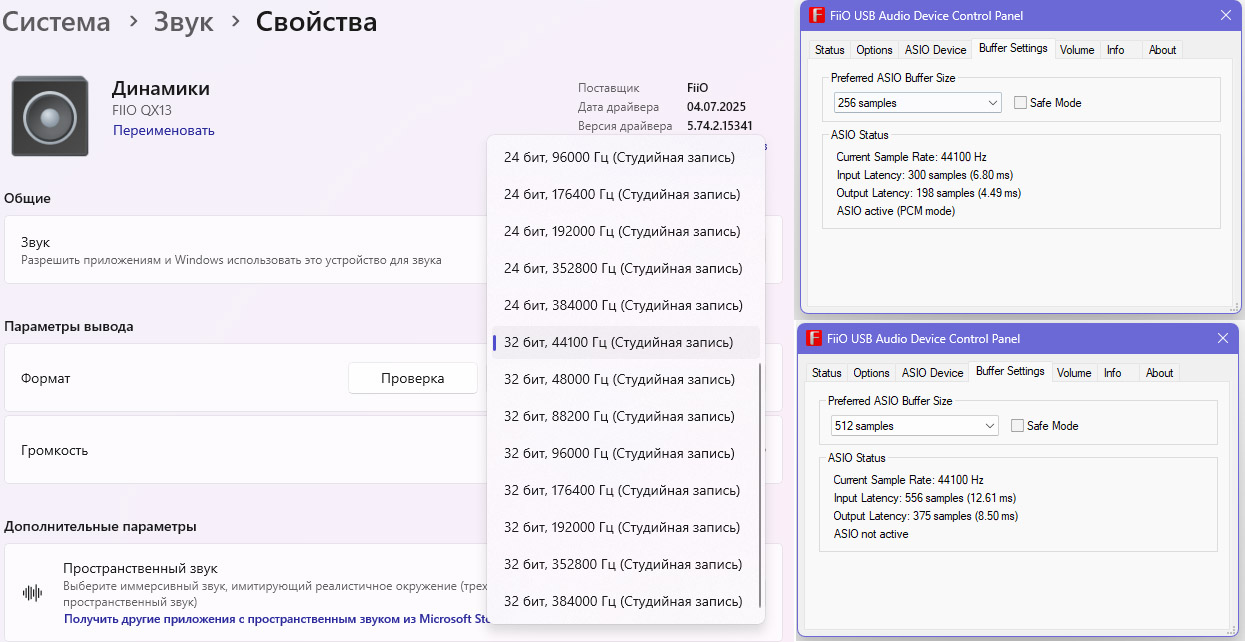This screenshot has width=1245, height=642.
Task: Select 32 бит, 48000 Гц format
Action: [625, 379]
